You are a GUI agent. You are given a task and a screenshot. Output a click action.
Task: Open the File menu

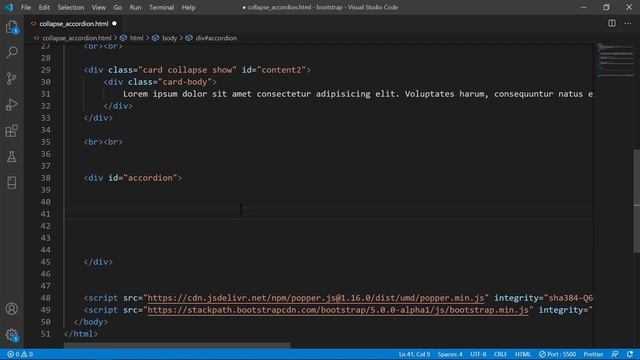pyautogui.click(x=26, y=7)
